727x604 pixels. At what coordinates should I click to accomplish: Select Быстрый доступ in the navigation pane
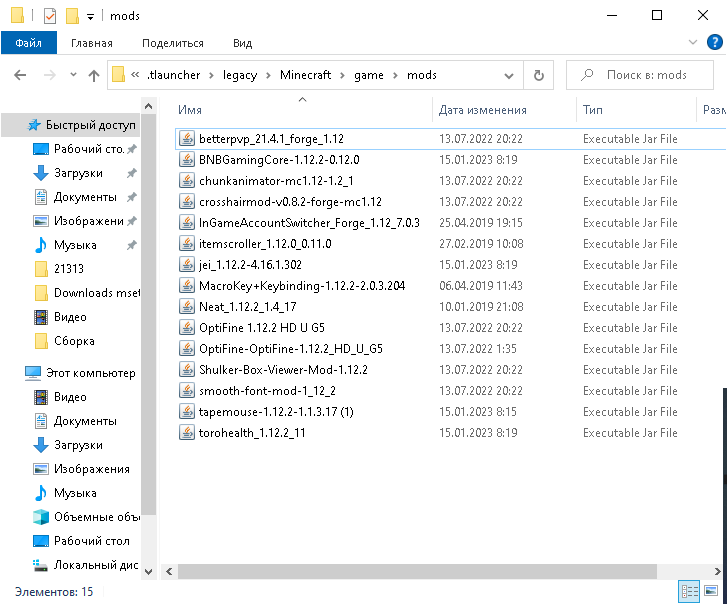tap(70, 125)
